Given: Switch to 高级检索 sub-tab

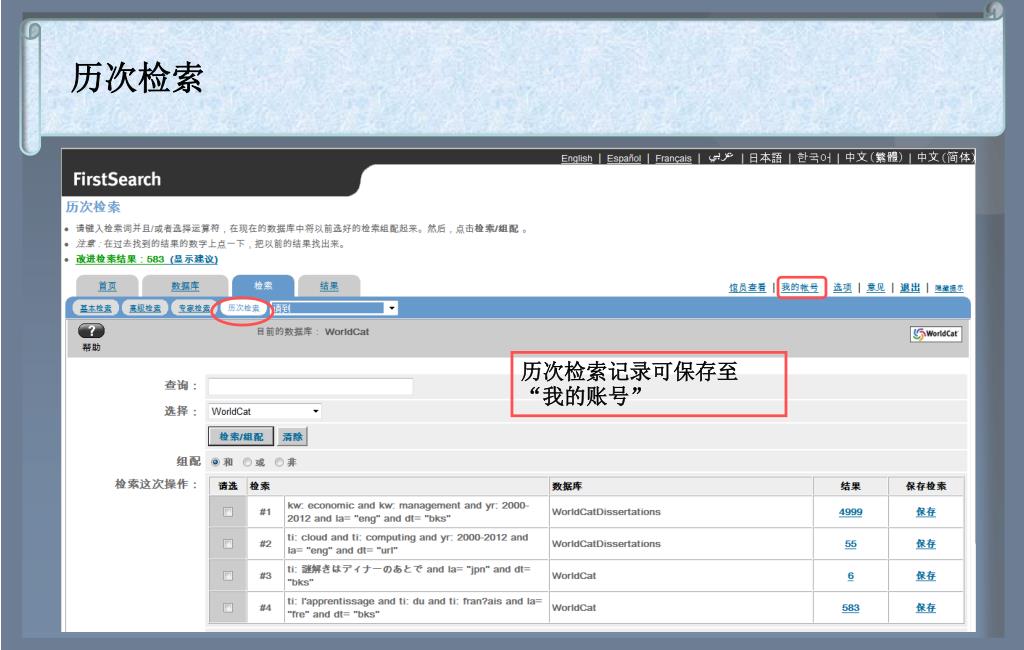Looking at the screenshot, I should pos(145,308).
